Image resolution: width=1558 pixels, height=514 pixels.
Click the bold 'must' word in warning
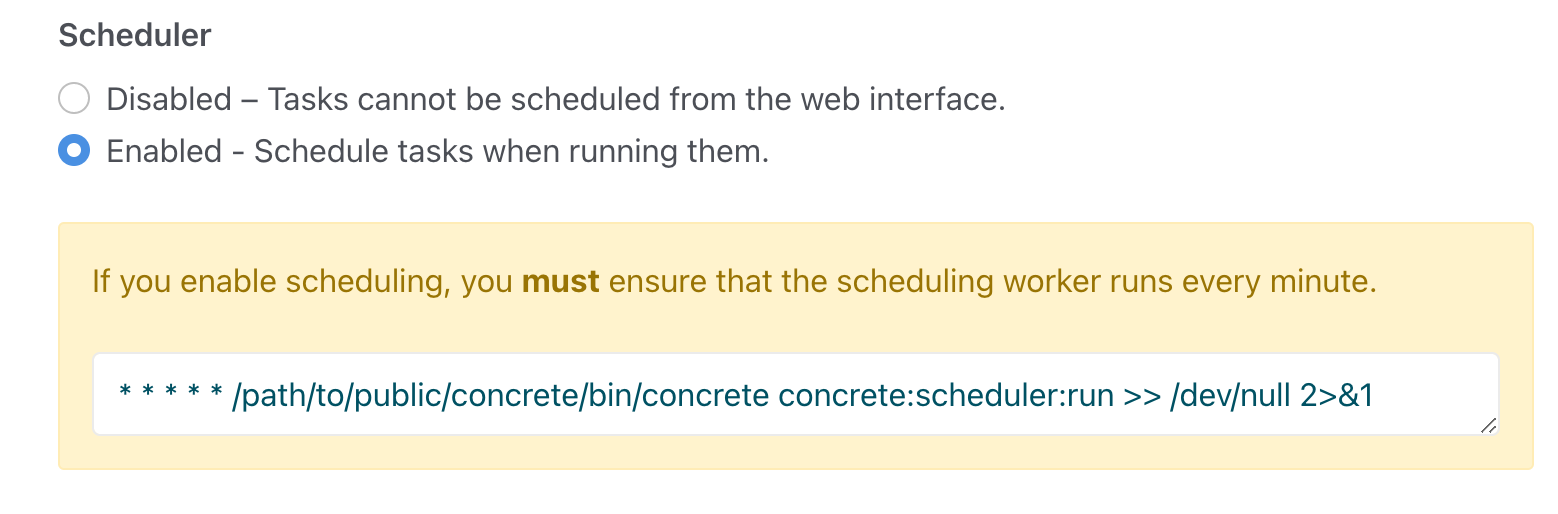(x=561, y=281)
